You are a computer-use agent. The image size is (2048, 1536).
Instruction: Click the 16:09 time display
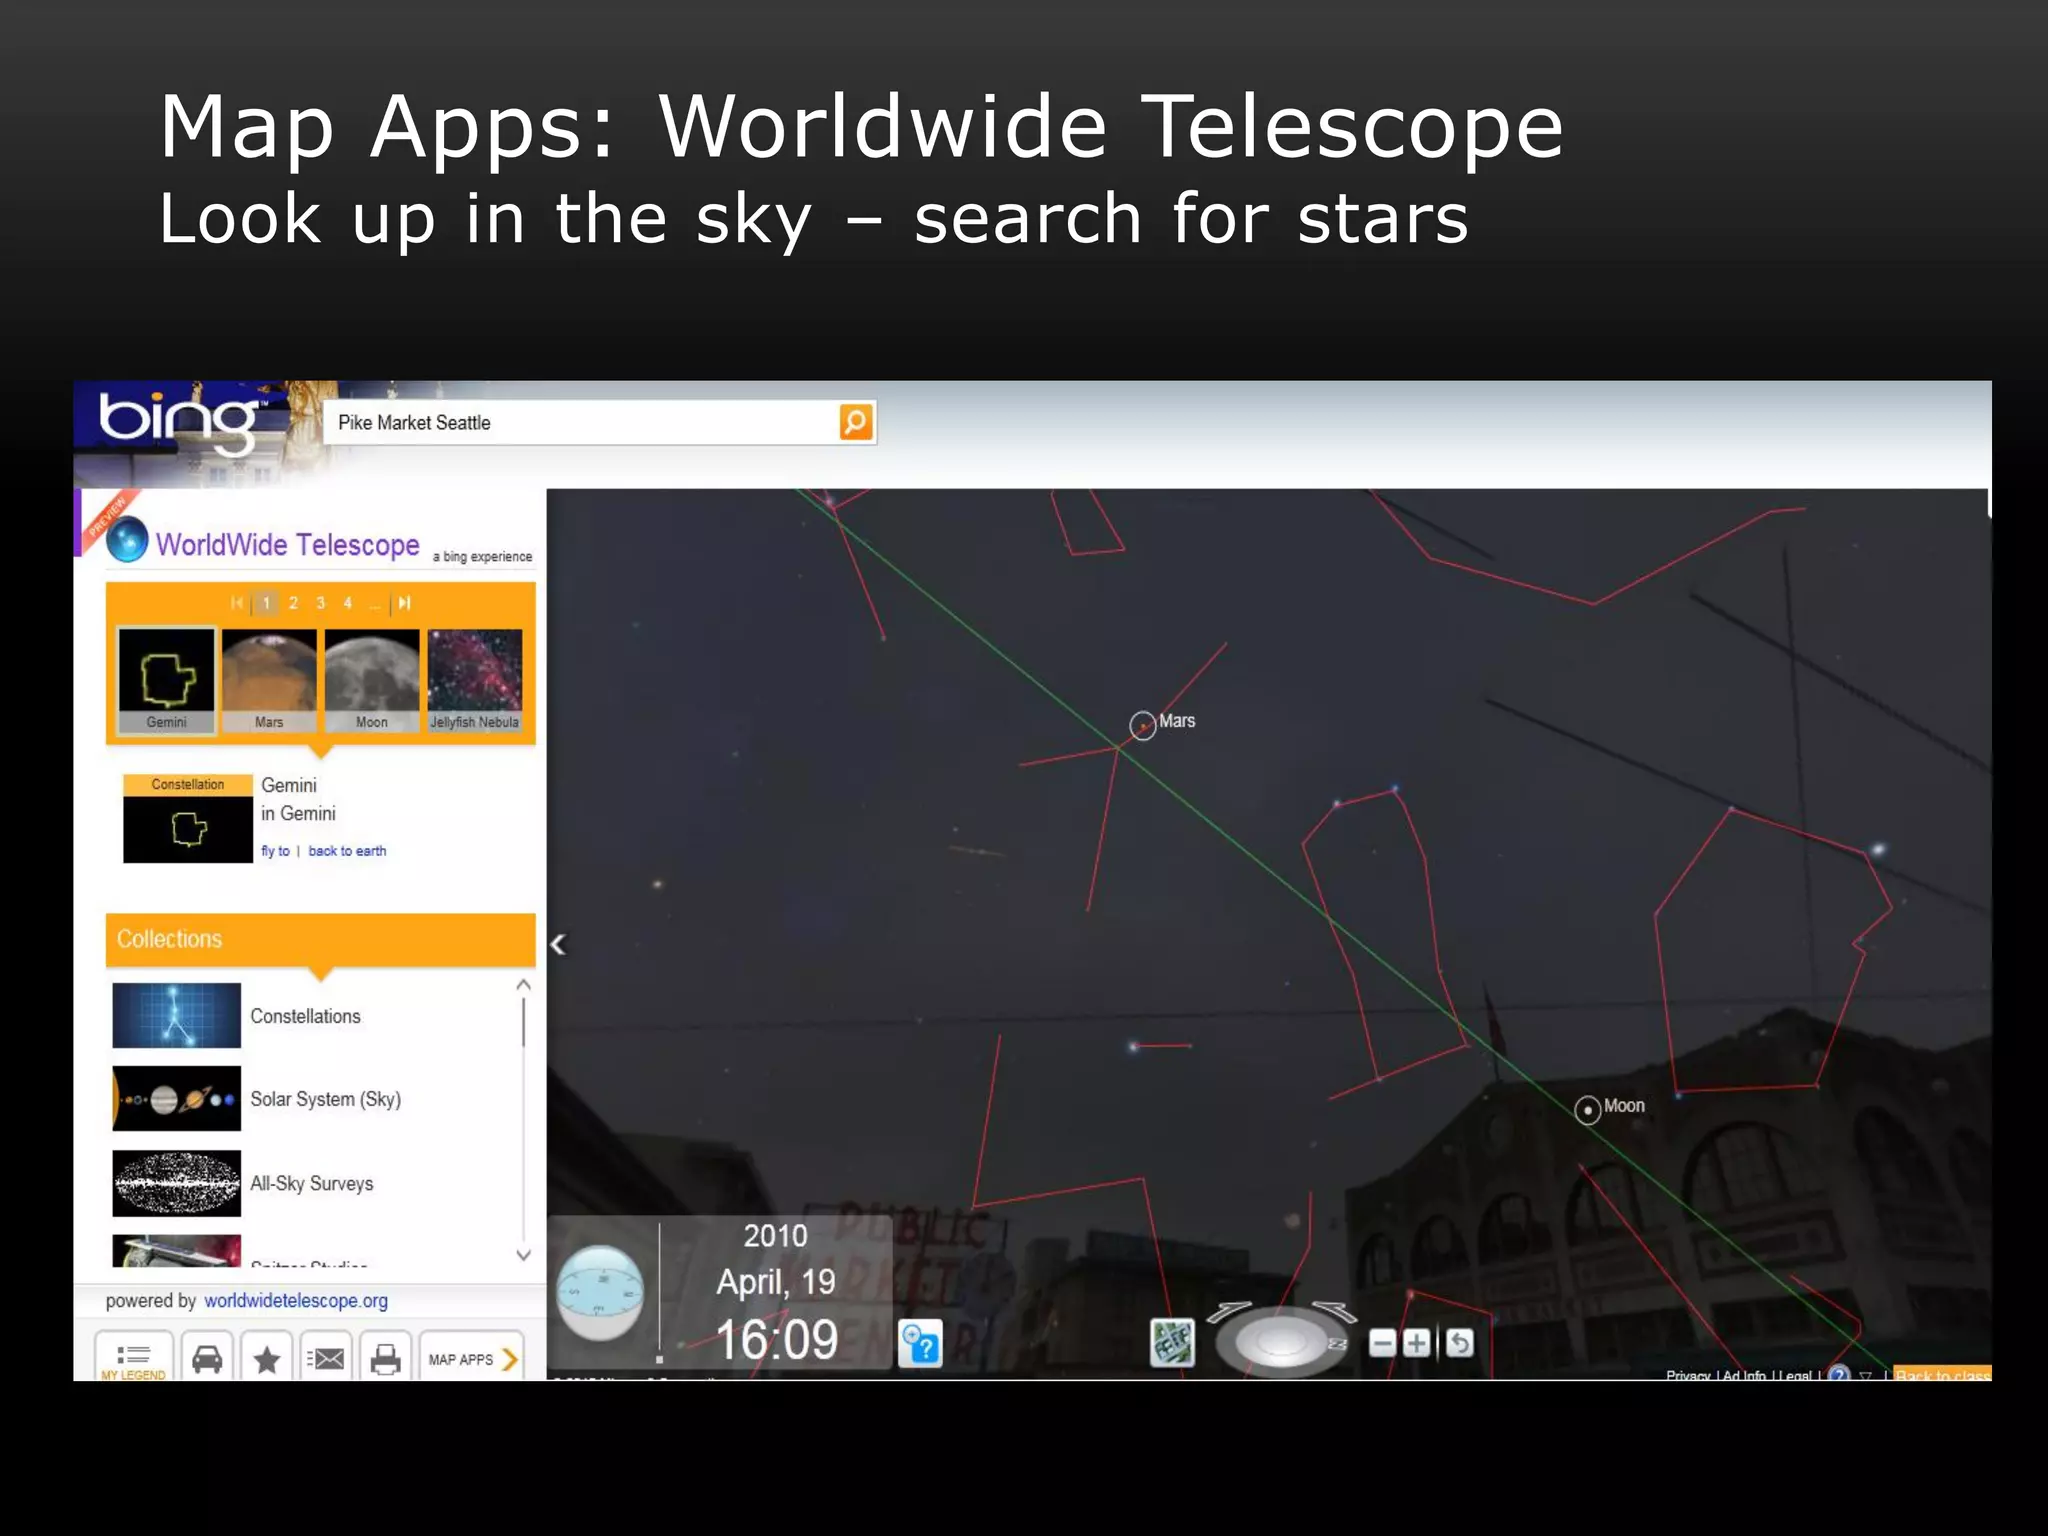777,1340
